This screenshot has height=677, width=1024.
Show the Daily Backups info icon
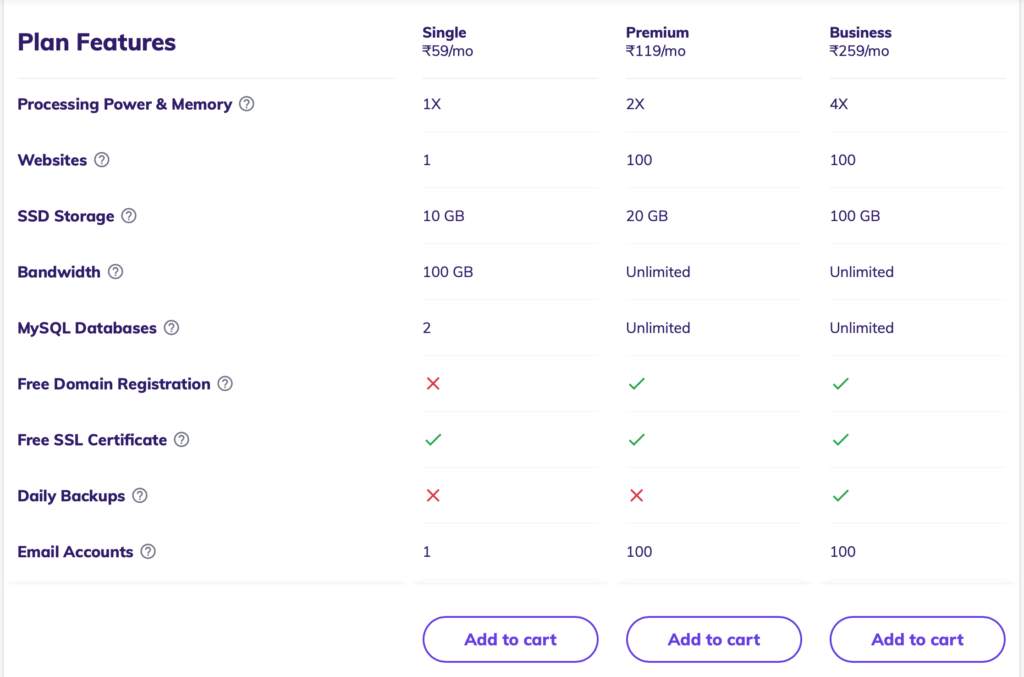[x=140, y=496]
